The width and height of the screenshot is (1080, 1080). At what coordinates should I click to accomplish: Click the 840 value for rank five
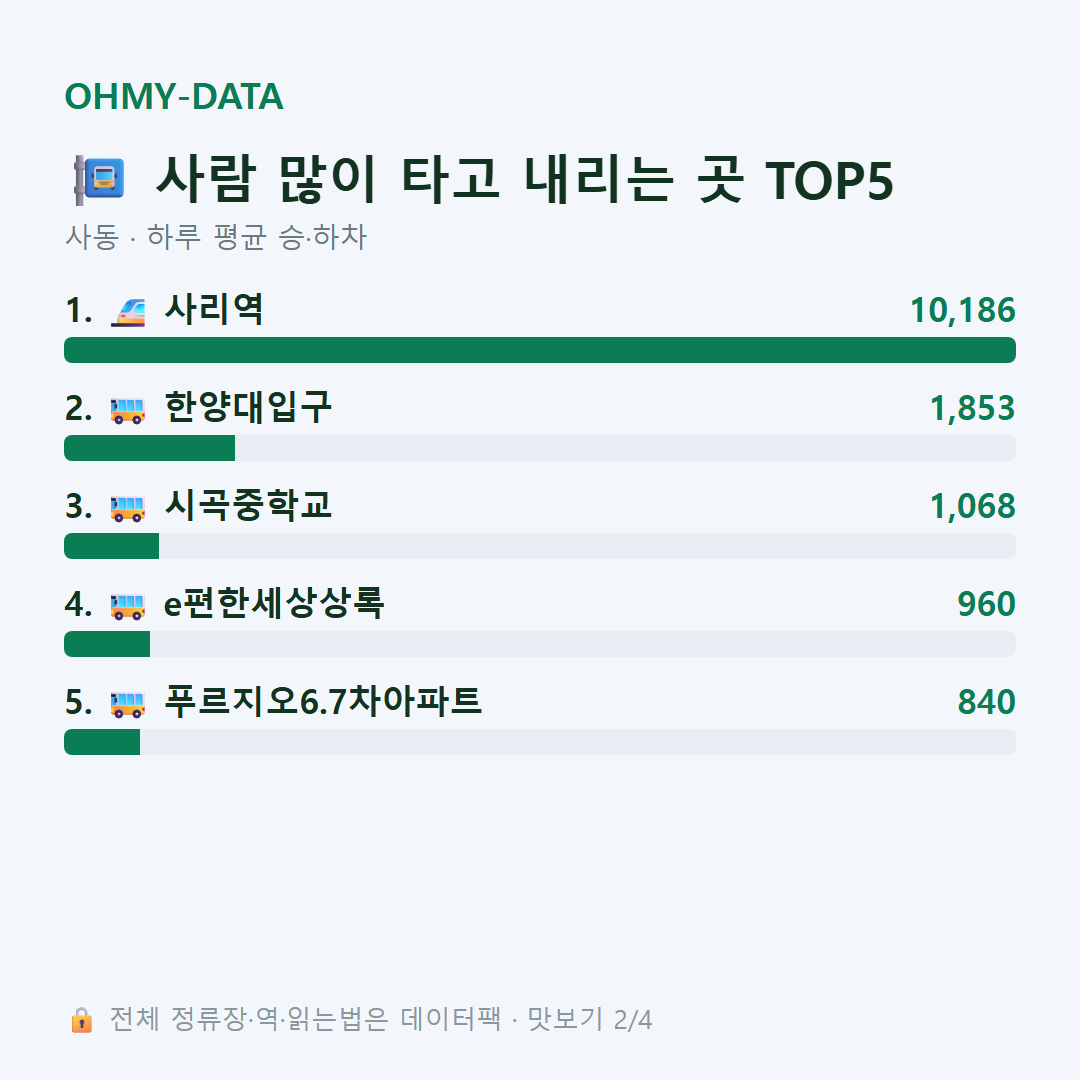pos(986,702)
